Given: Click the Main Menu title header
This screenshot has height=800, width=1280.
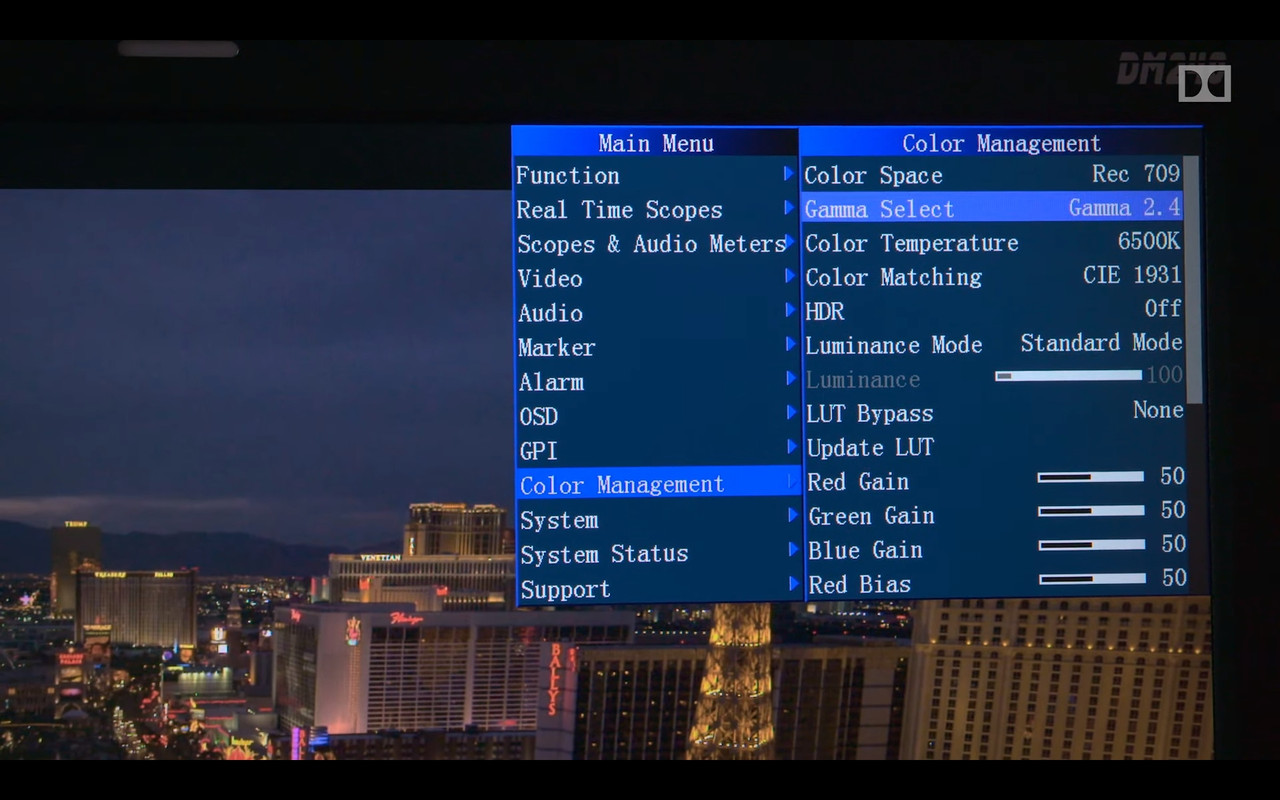Looking at the screenshot, I should [656, 143].
